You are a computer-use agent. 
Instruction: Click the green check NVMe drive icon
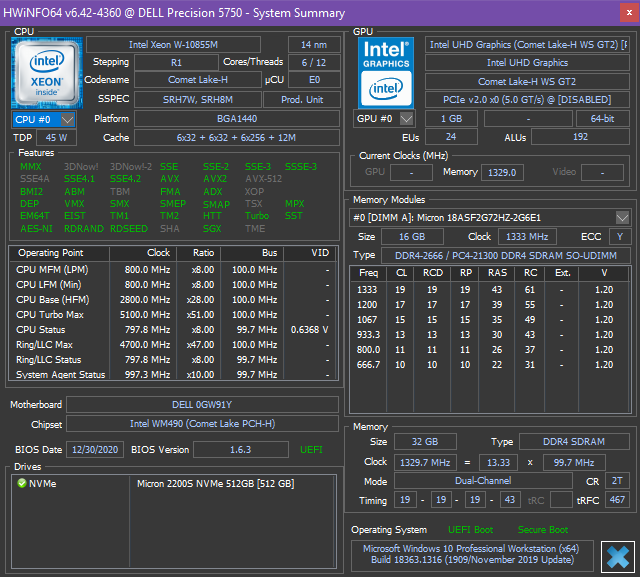[x=22, y=484]
